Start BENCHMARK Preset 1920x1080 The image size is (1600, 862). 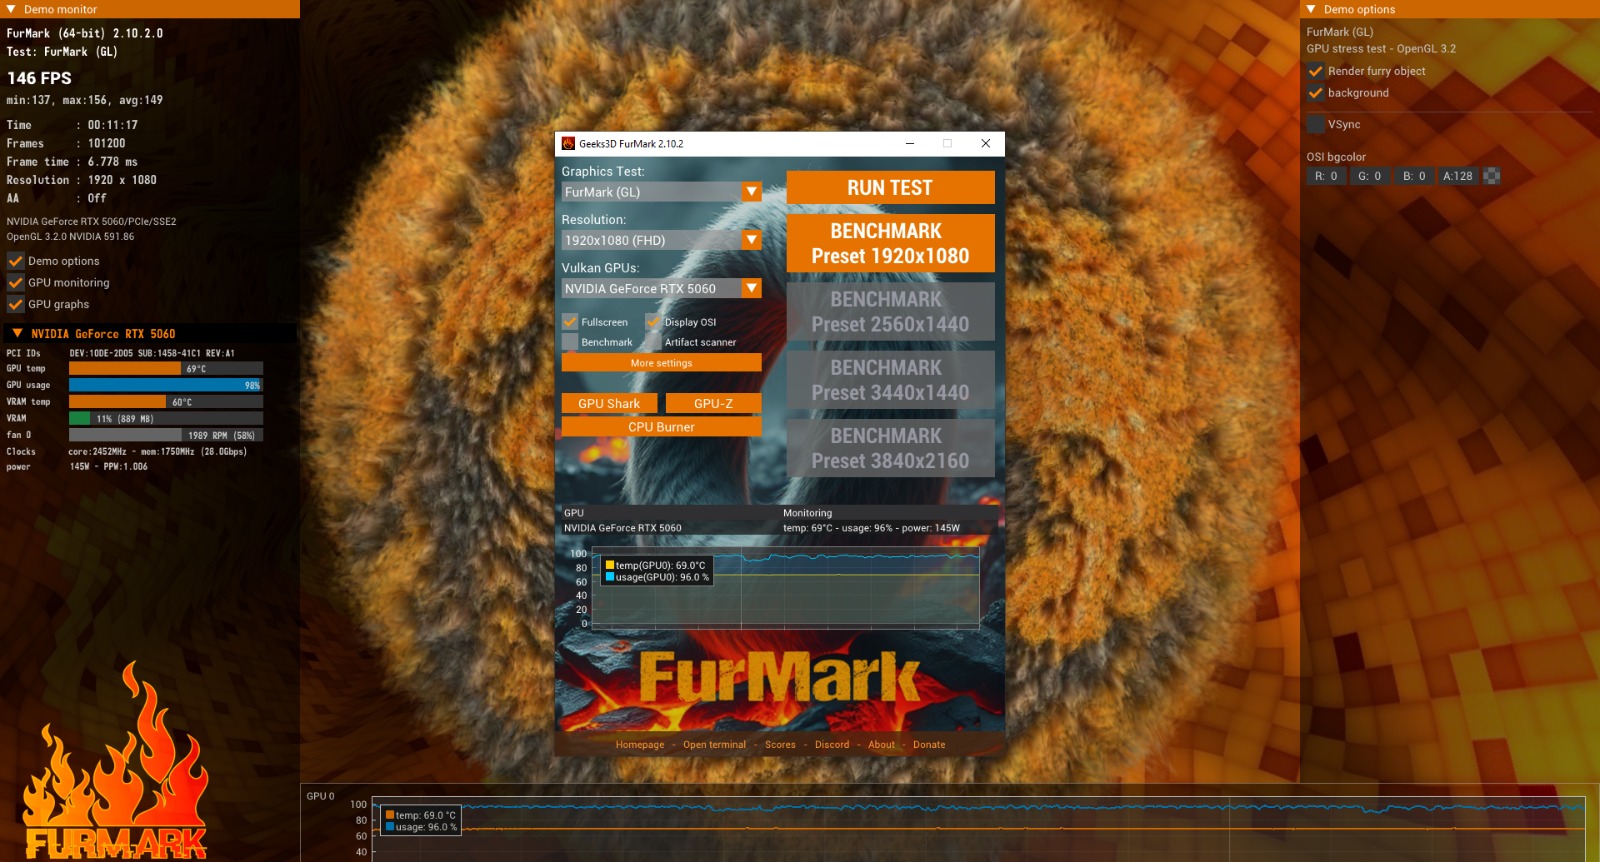click(890, 243)
